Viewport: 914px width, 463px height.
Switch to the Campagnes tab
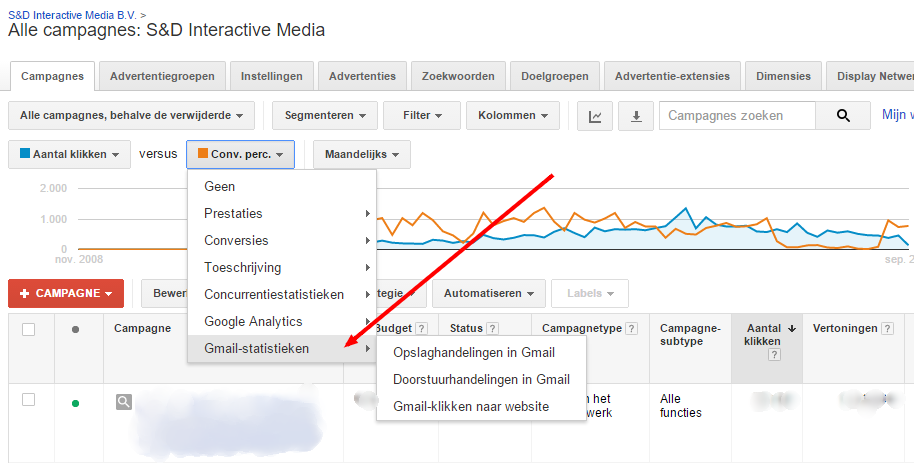(52, 76)
